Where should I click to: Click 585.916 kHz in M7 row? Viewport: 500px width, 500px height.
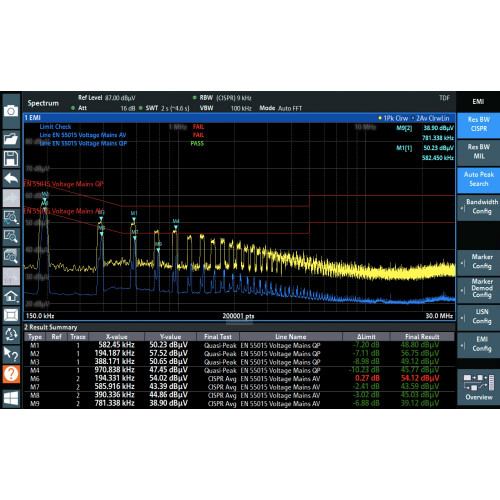tap(115, 387)
